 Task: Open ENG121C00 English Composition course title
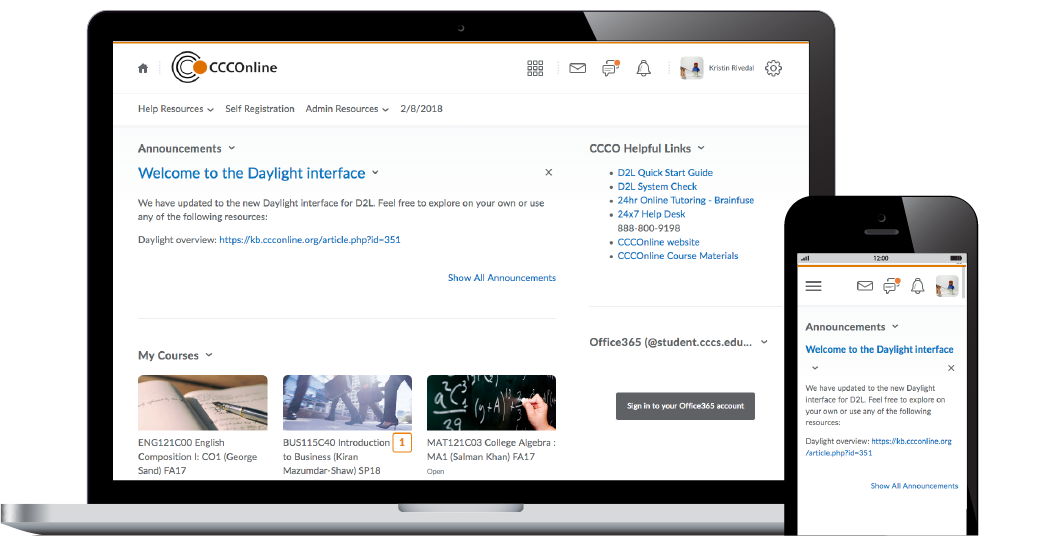click(x=198, y=457)
